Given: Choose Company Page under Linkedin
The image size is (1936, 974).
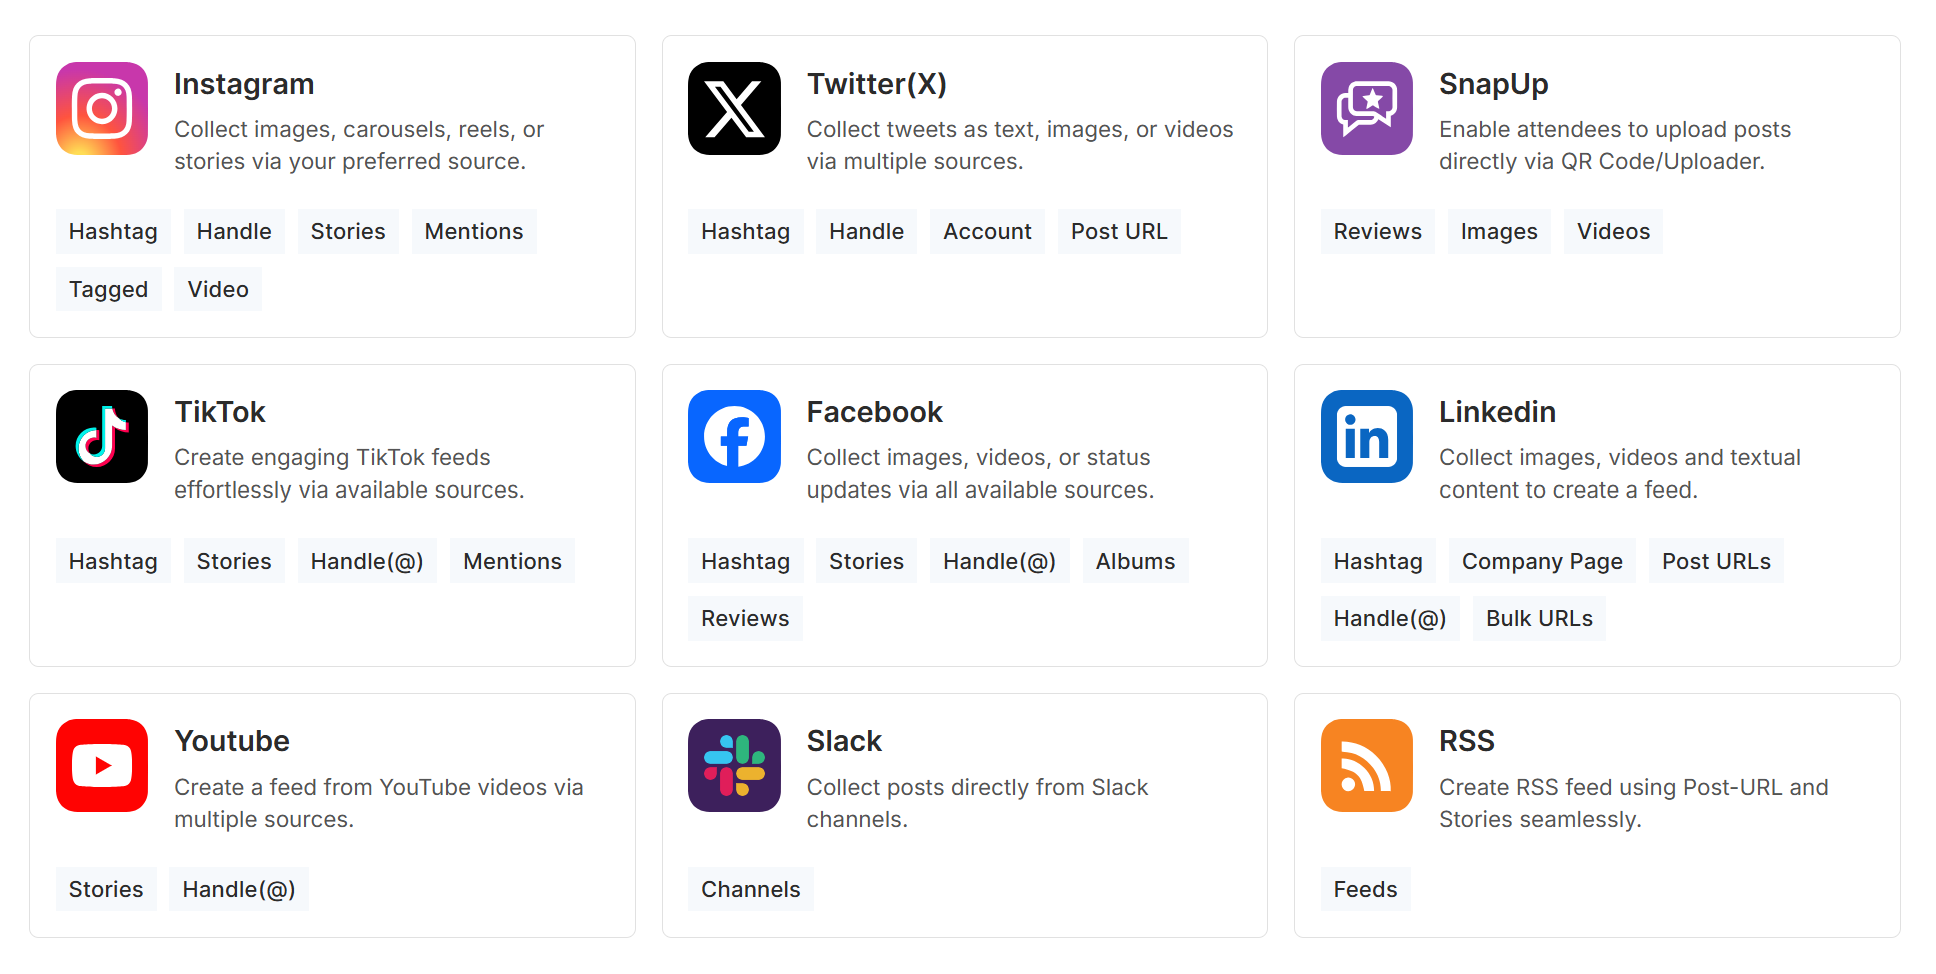Looking at the screenshot, I should pos(1542,561).
